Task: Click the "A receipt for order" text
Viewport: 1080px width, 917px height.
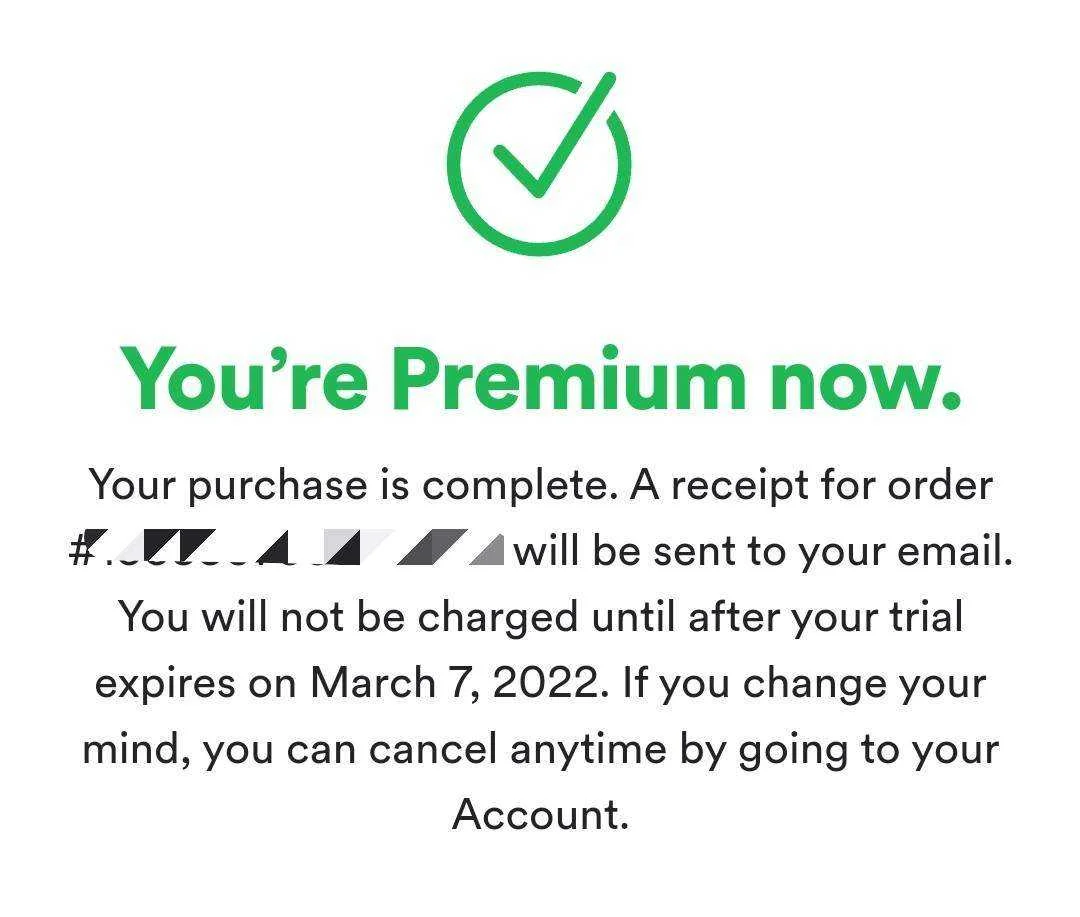Action: tap(811, 486)
